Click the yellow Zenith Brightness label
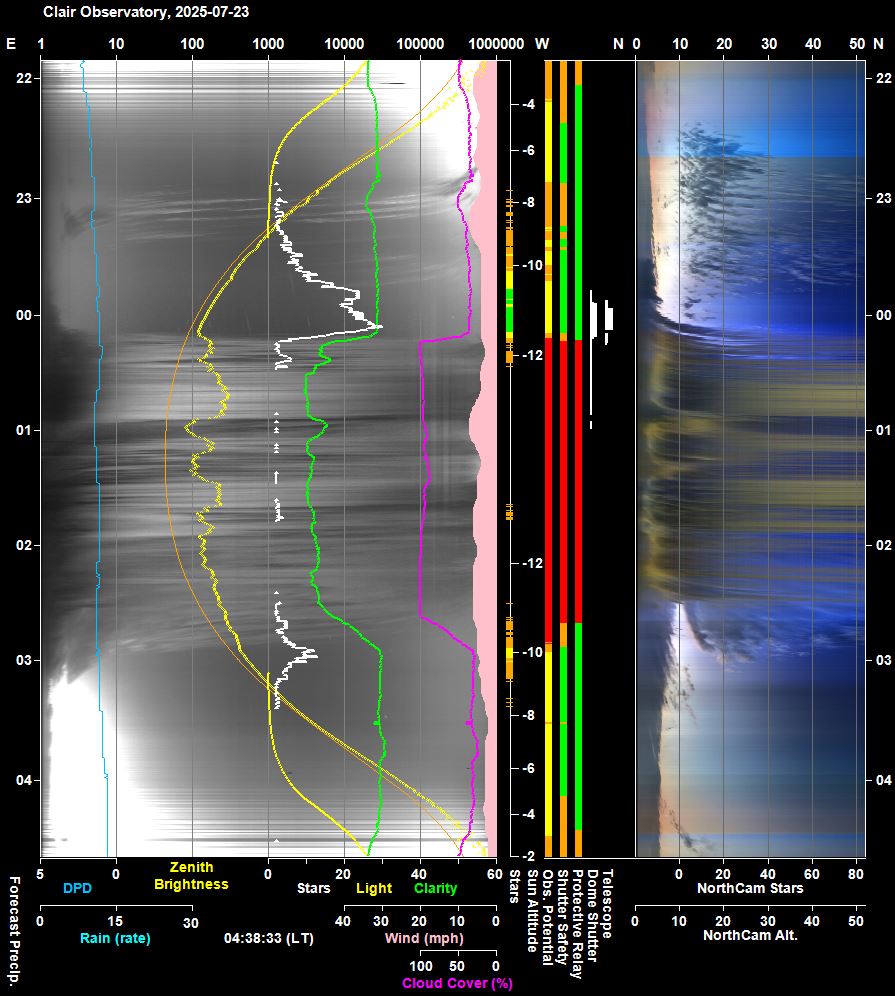 (x=191, y=876)
